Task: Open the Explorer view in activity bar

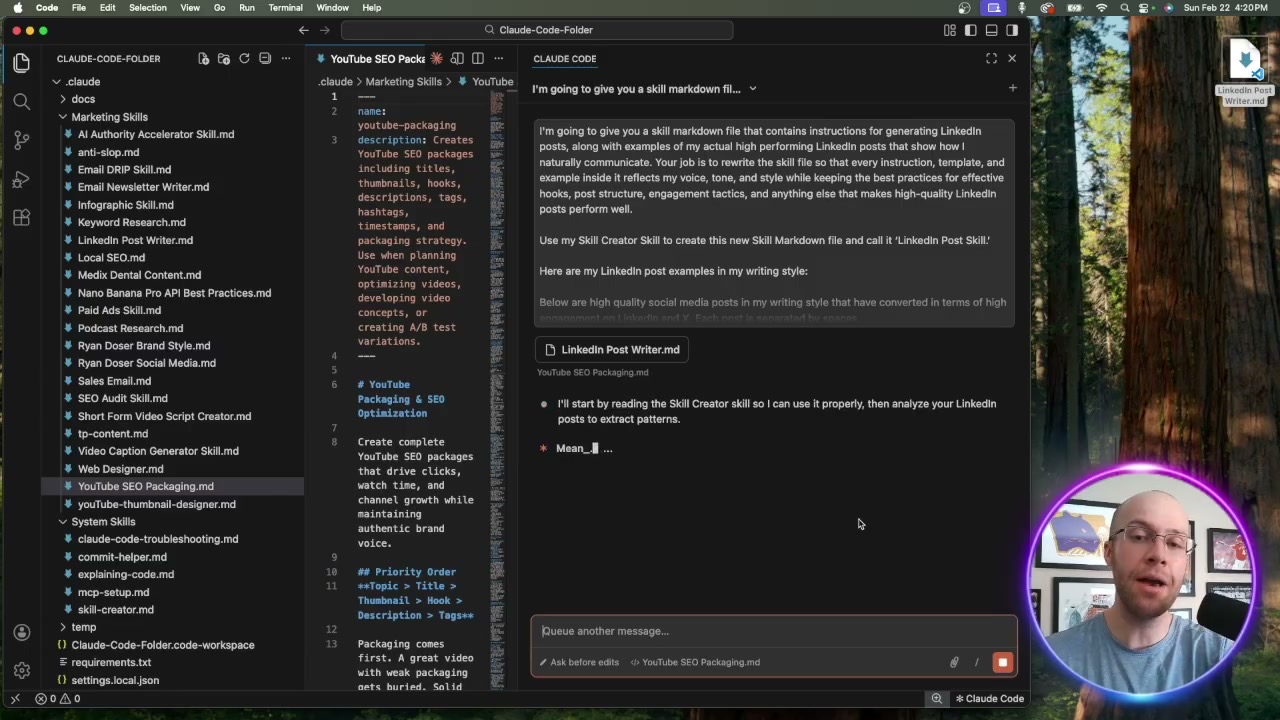Action: [x=21, y=63]
